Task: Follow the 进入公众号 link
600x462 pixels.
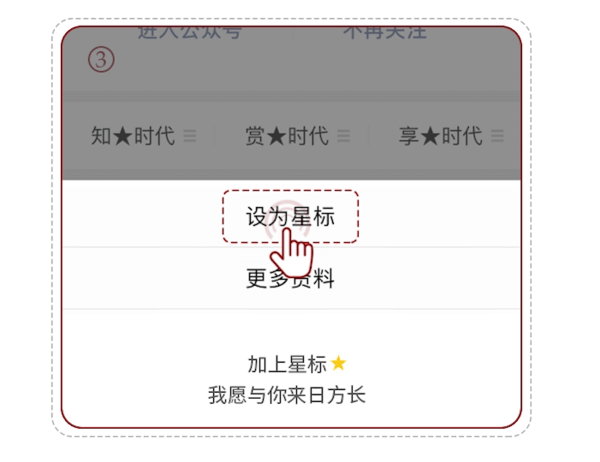Action: pos(190,32)
